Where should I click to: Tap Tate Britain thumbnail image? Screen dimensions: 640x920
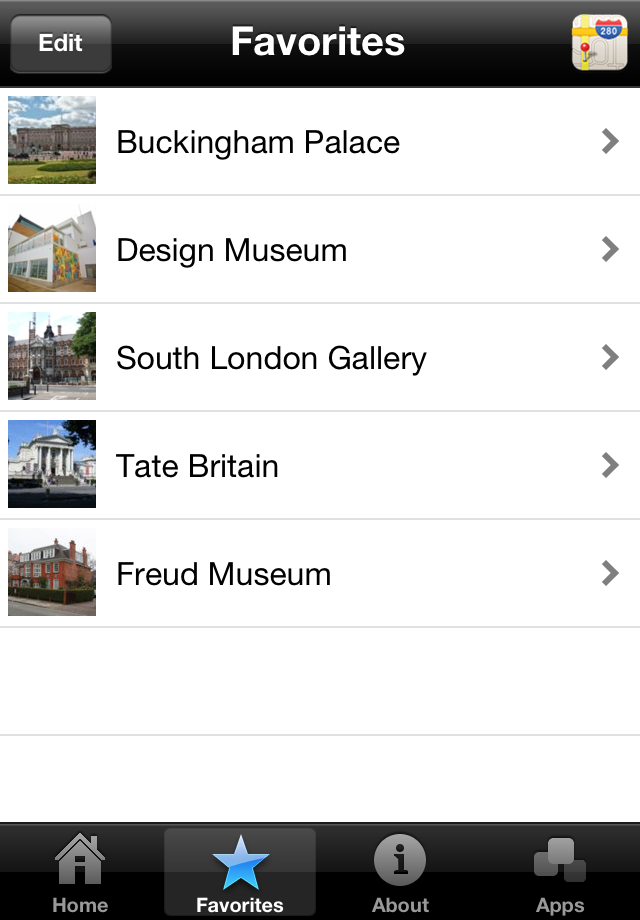(x=52, y=464)
